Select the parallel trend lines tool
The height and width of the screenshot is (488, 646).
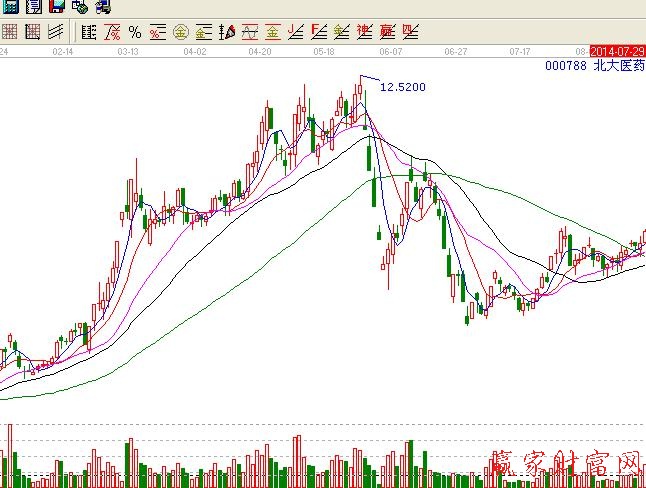(x=56, y=31)
